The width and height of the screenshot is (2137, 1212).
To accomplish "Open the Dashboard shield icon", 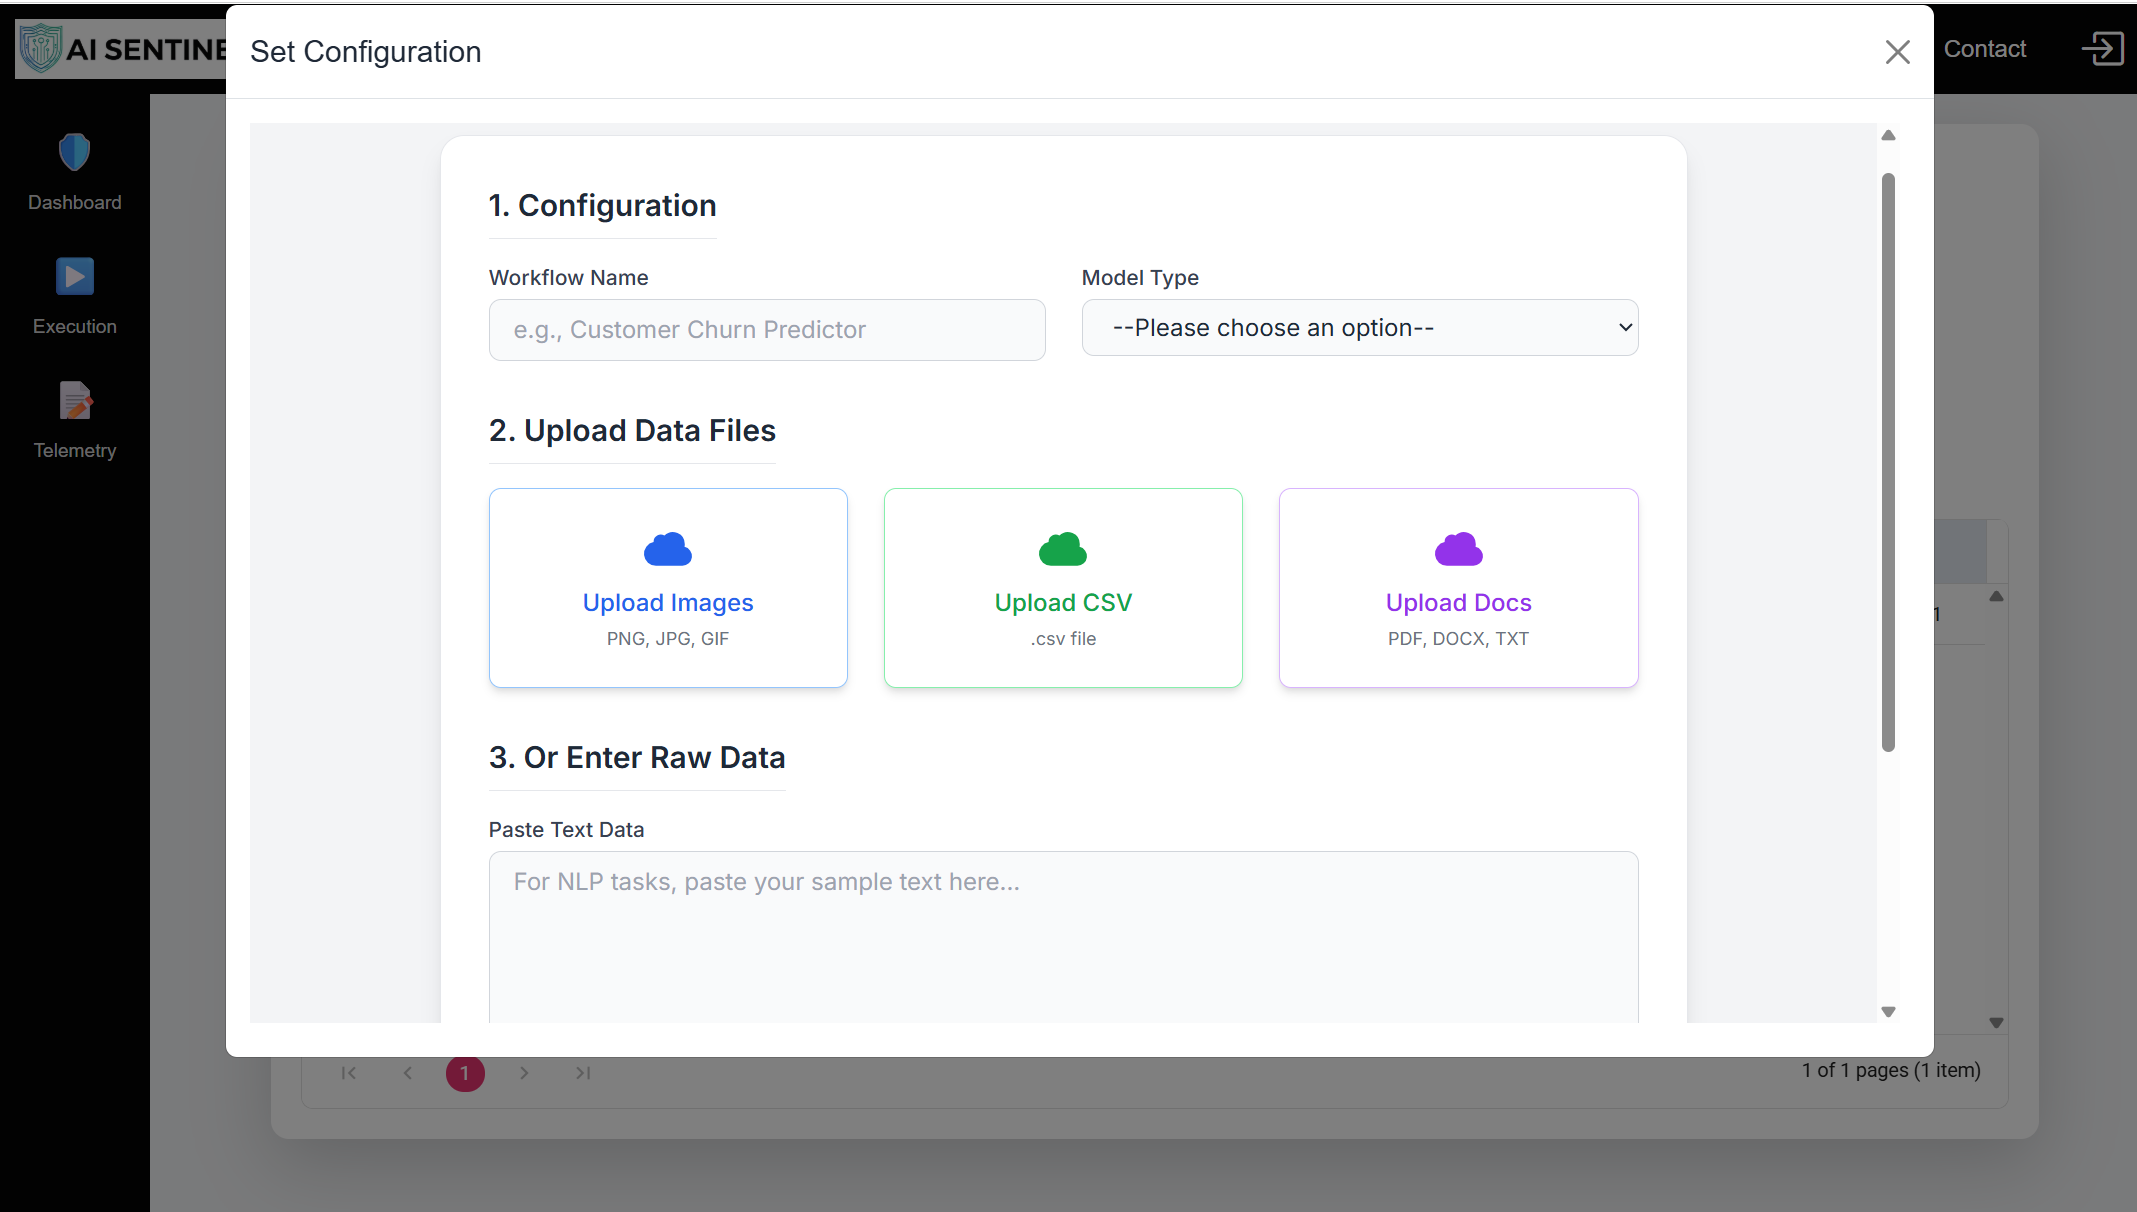I will point(74,153).
